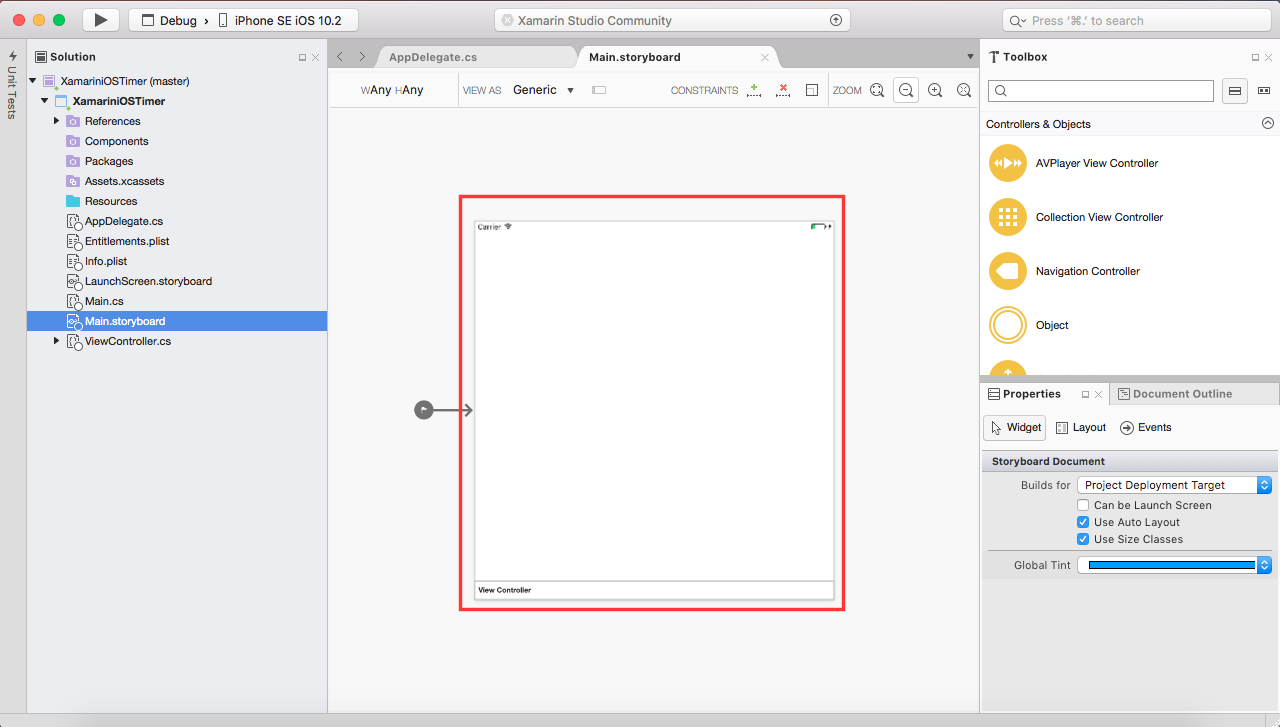
Task: Change the Global Tint color
Action: click(x=1168, y=565)
